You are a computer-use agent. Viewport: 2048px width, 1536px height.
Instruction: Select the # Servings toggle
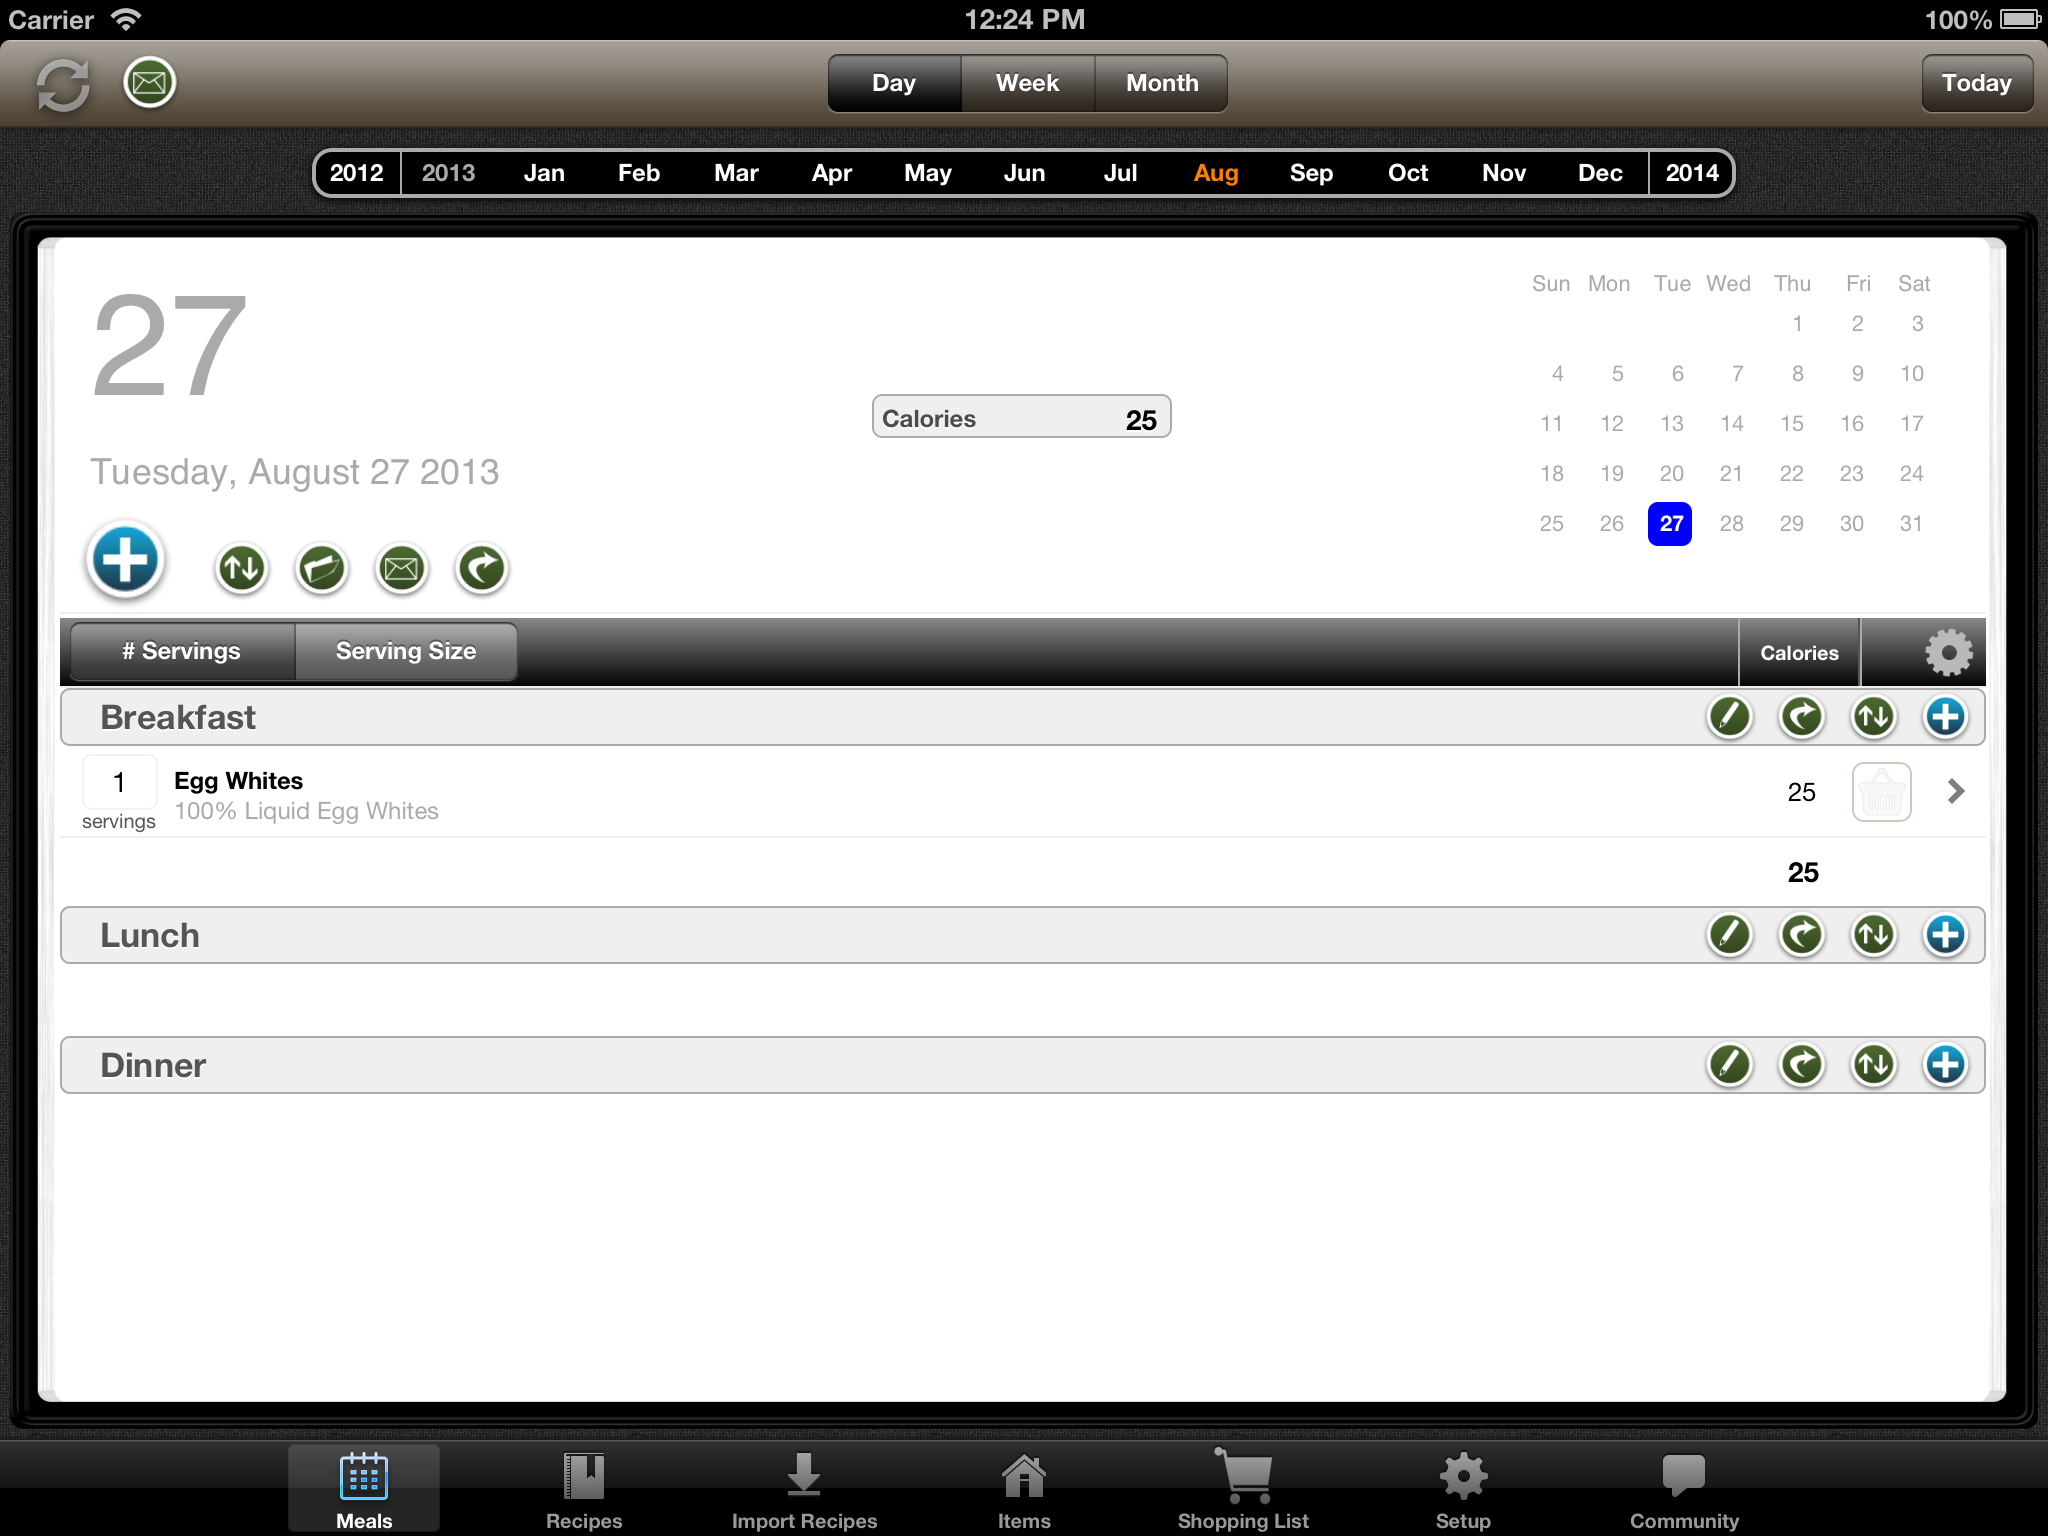[x=181, y=650]
